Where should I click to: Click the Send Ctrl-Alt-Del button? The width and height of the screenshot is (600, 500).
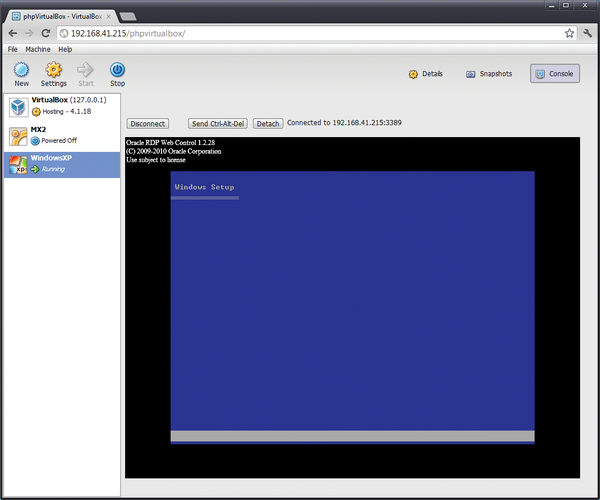pos(217,124)
